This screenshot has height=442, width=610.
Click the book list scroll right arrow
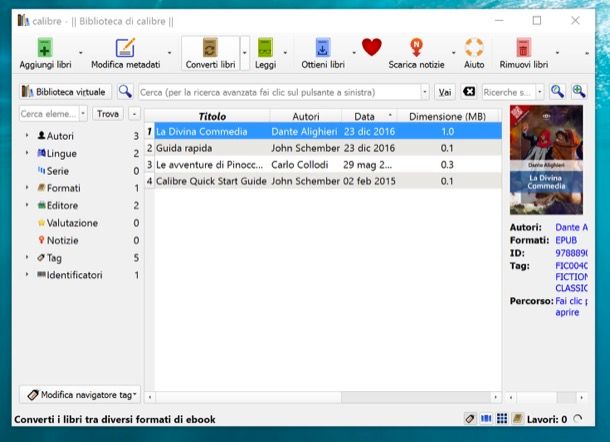click(496, 397)
